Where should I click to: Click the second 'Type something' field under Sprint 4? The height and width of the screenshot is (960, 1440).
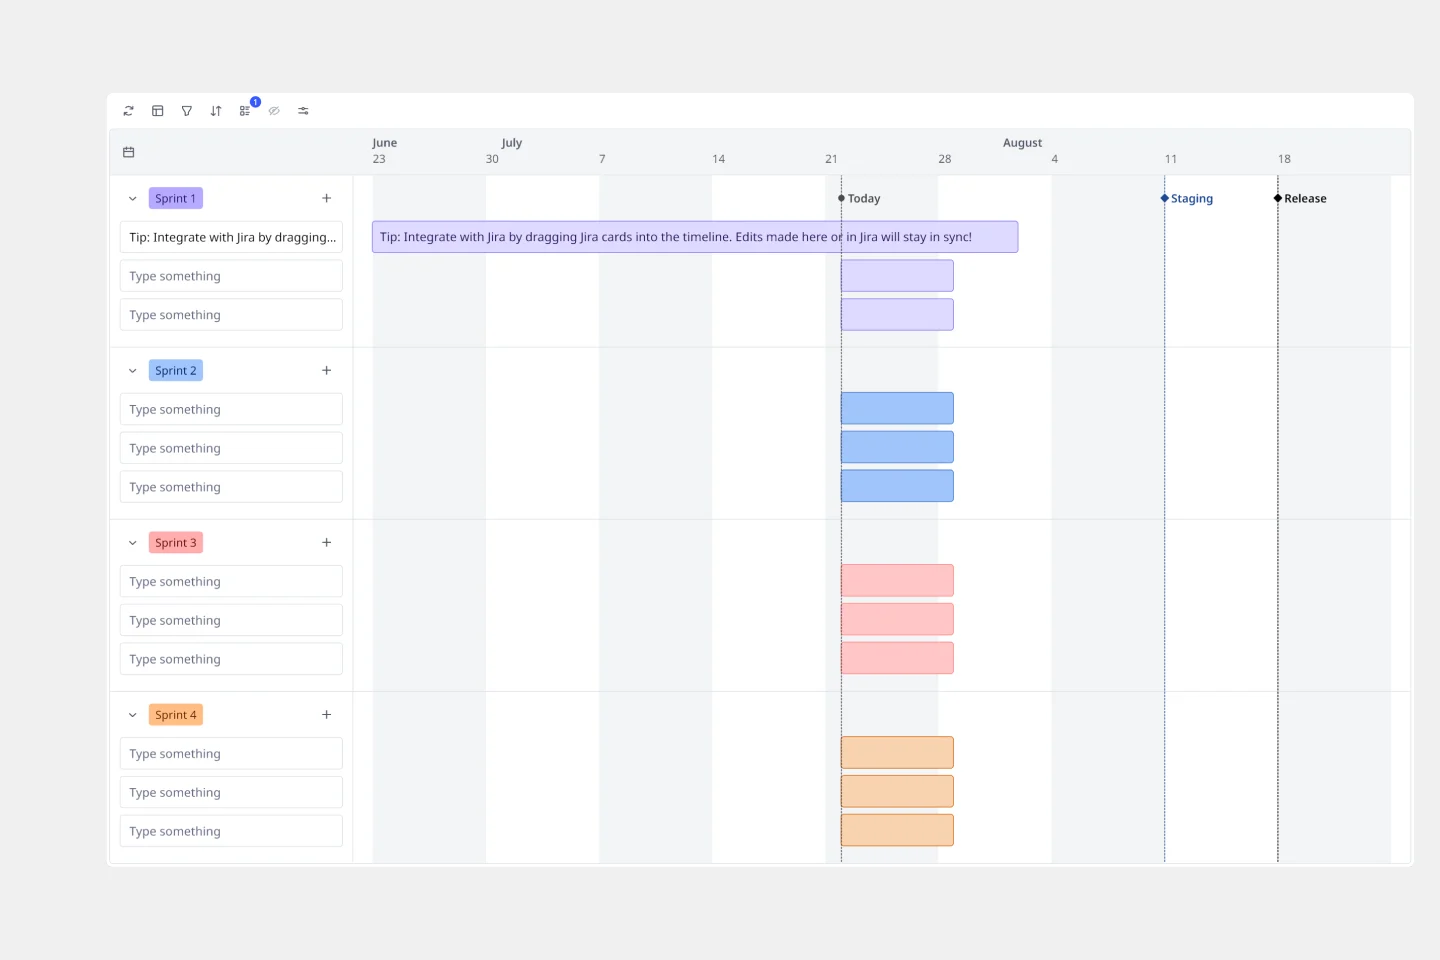point(231,792)
